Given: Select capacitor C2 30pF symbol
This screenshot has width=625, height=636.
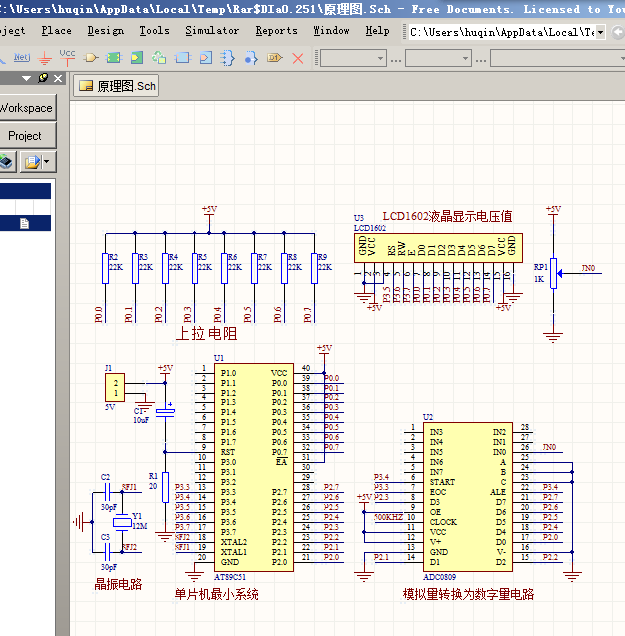Looking at the screenshot, I should [x=107, y=492].
